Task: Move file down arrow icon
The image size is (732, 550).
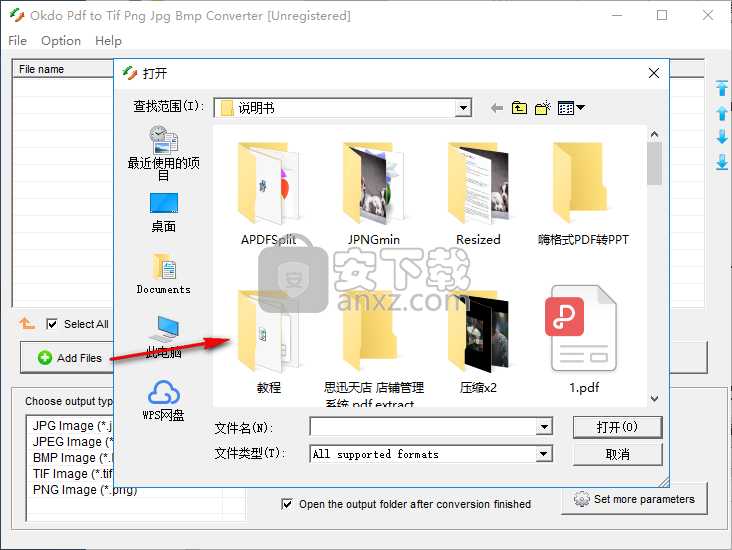Action: click(x=722, y=137)
